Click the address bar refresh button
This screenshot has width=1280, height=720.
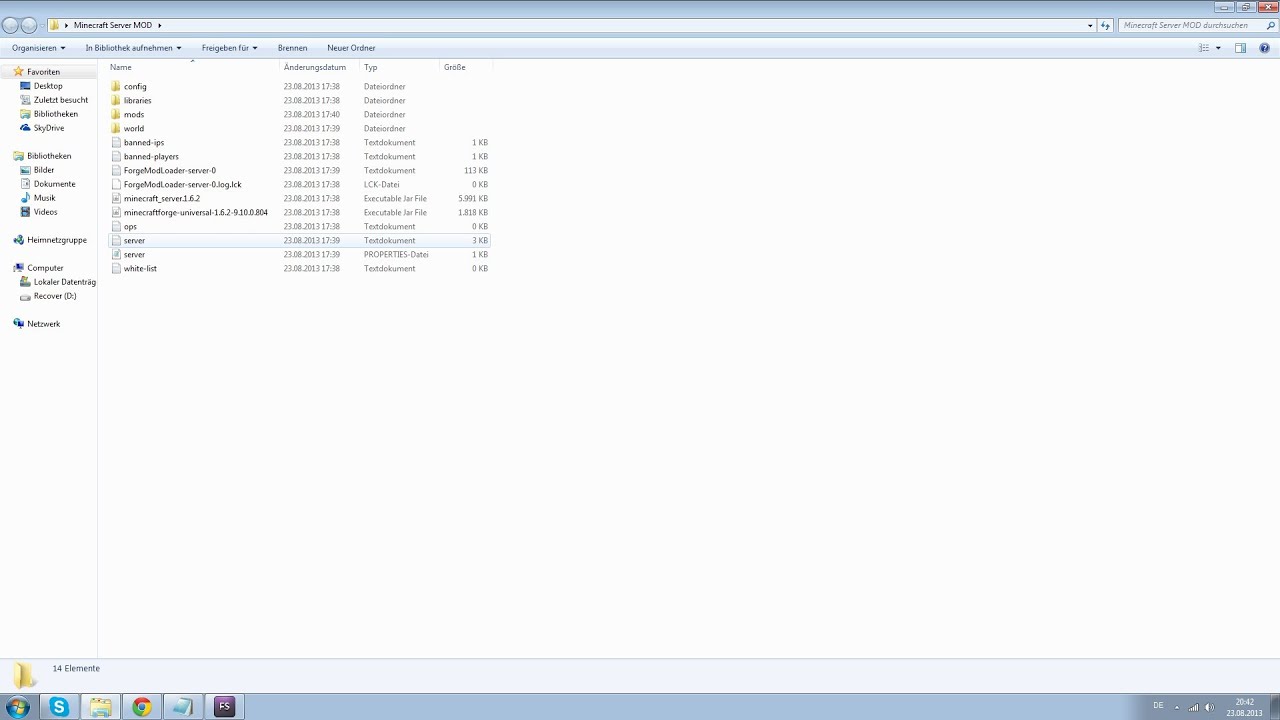pos(1105,25)
